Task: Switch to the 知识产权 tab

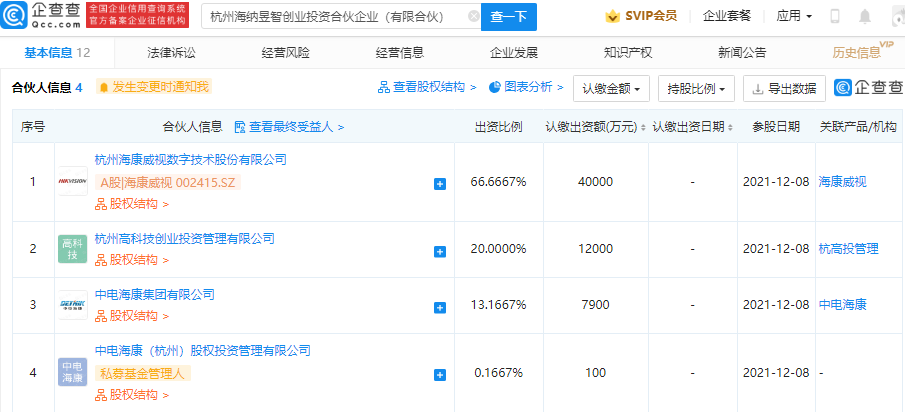Action: coord(628,52)
